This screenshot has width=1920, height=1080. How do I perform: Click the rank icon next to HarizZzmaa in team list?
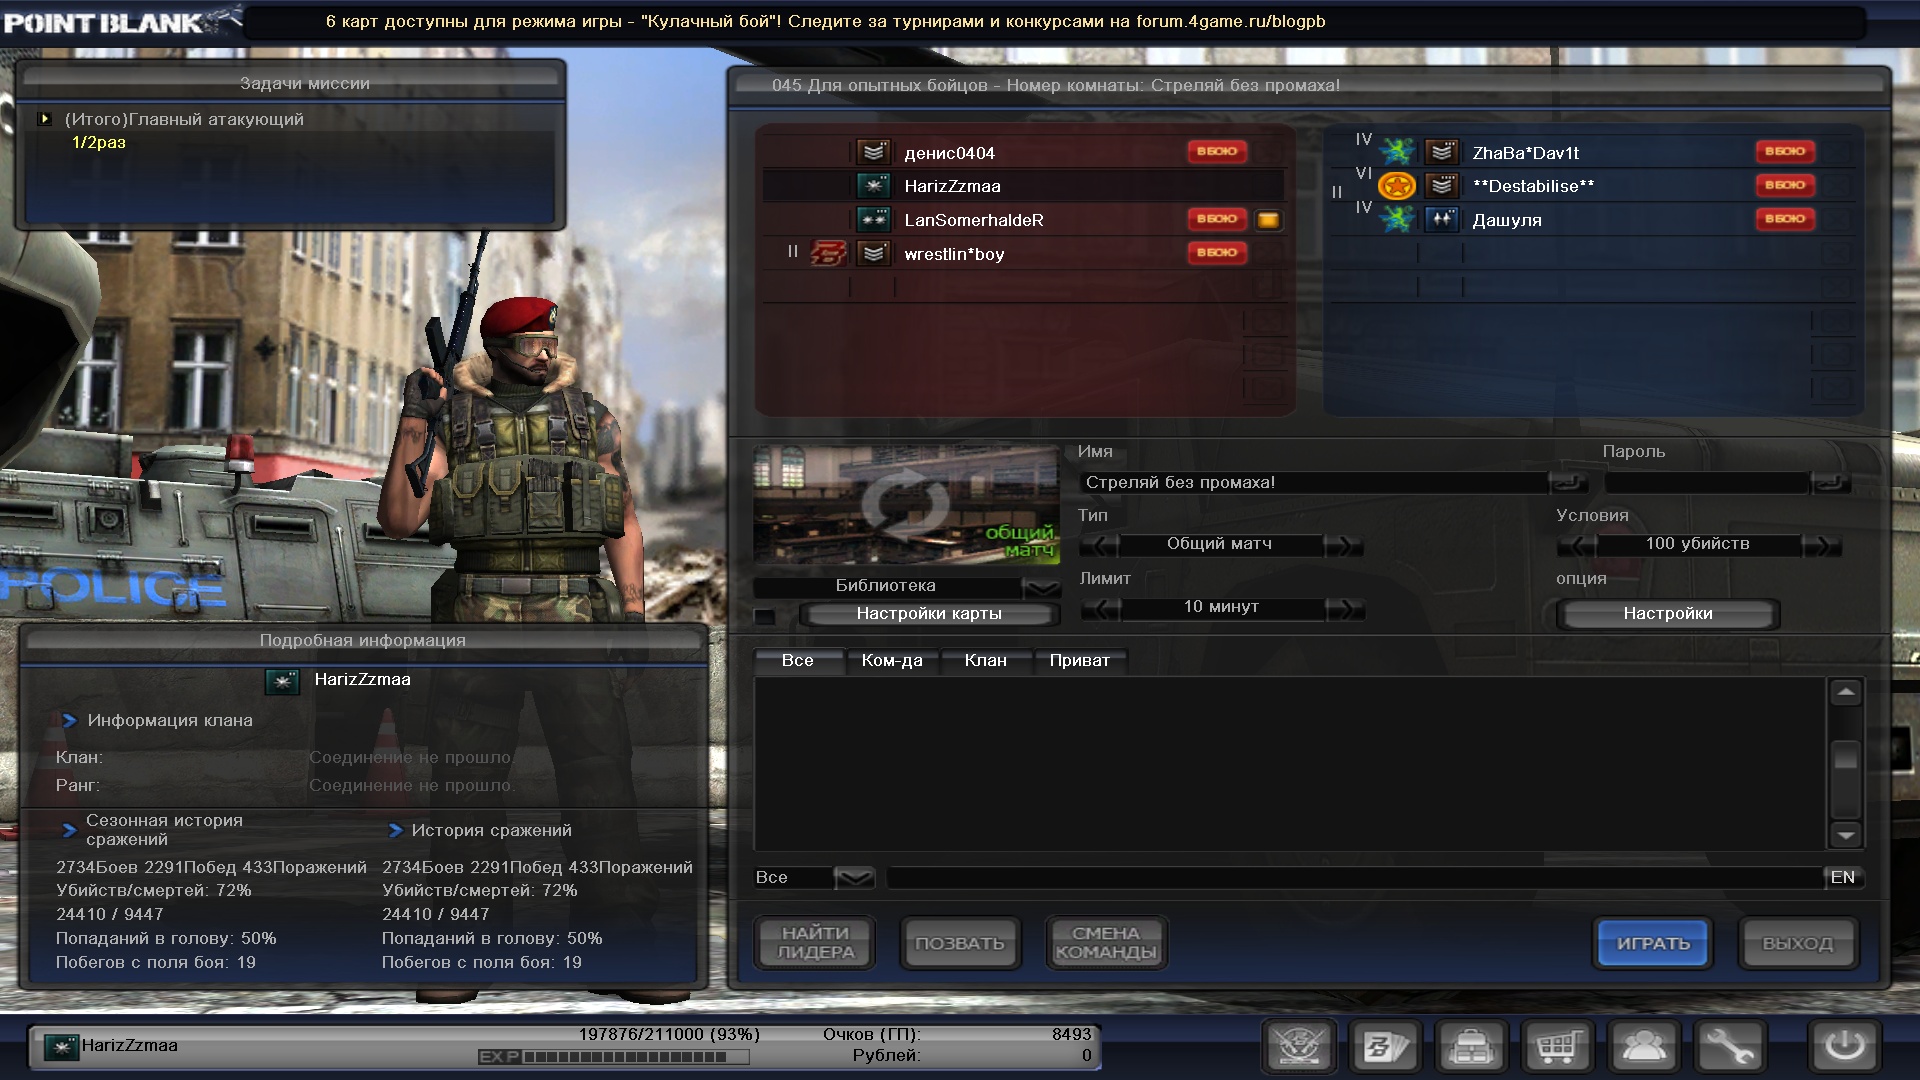tap(874, 186)
